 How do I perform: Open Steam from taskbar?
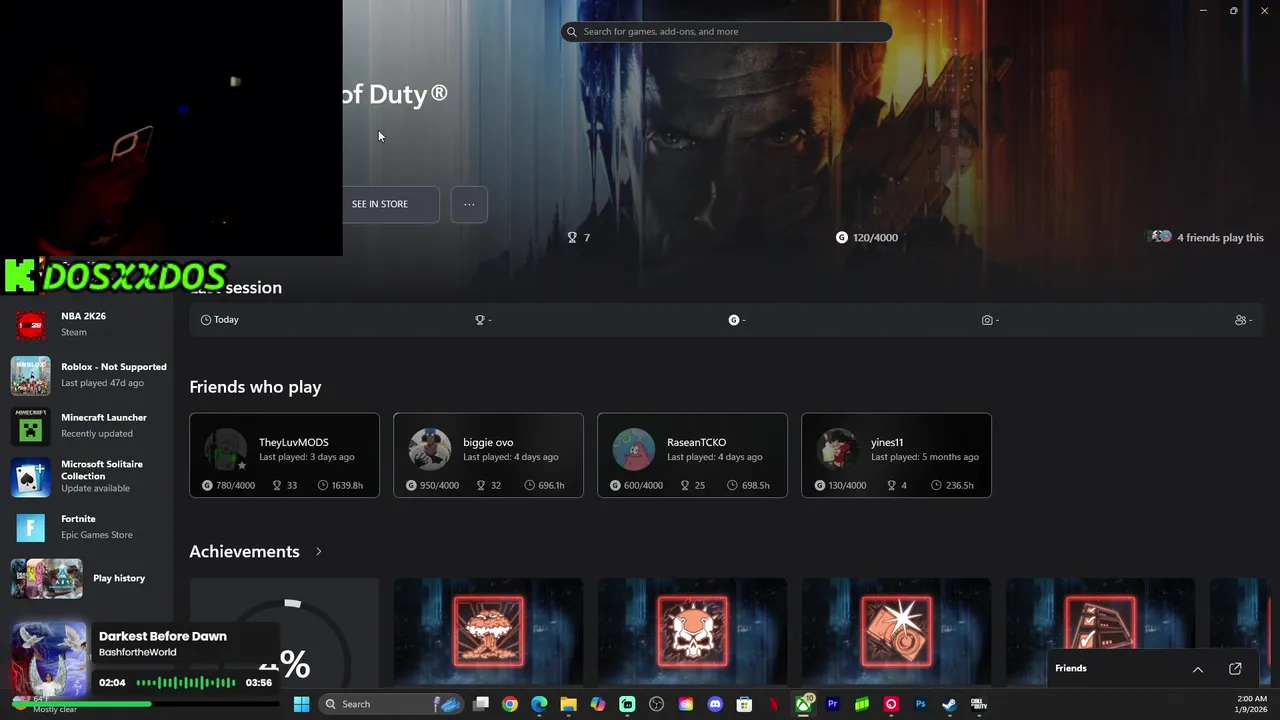click(949, 704)
